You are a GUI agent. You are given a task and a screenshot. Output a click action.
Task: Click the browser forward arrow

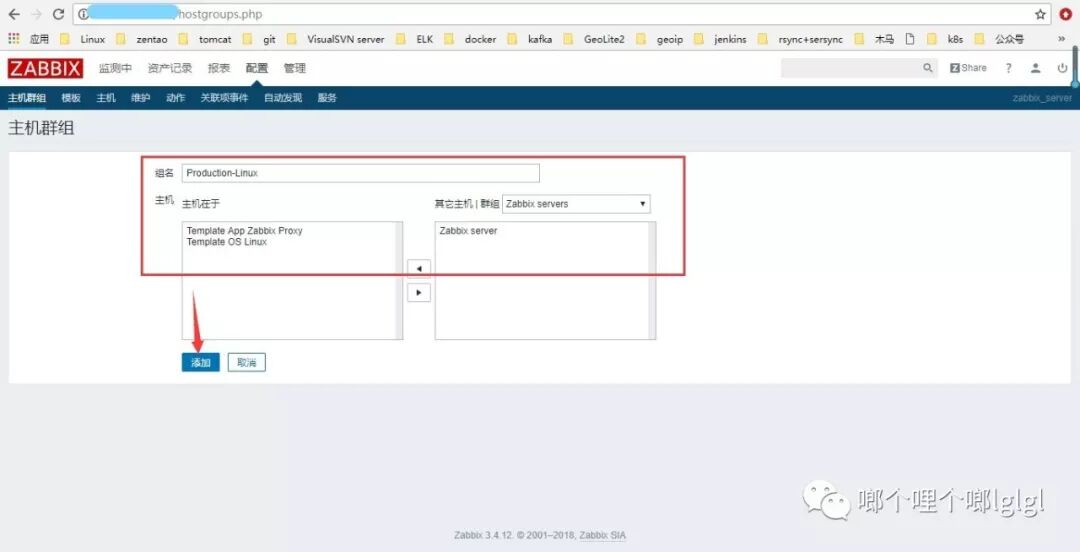[37, 14]
